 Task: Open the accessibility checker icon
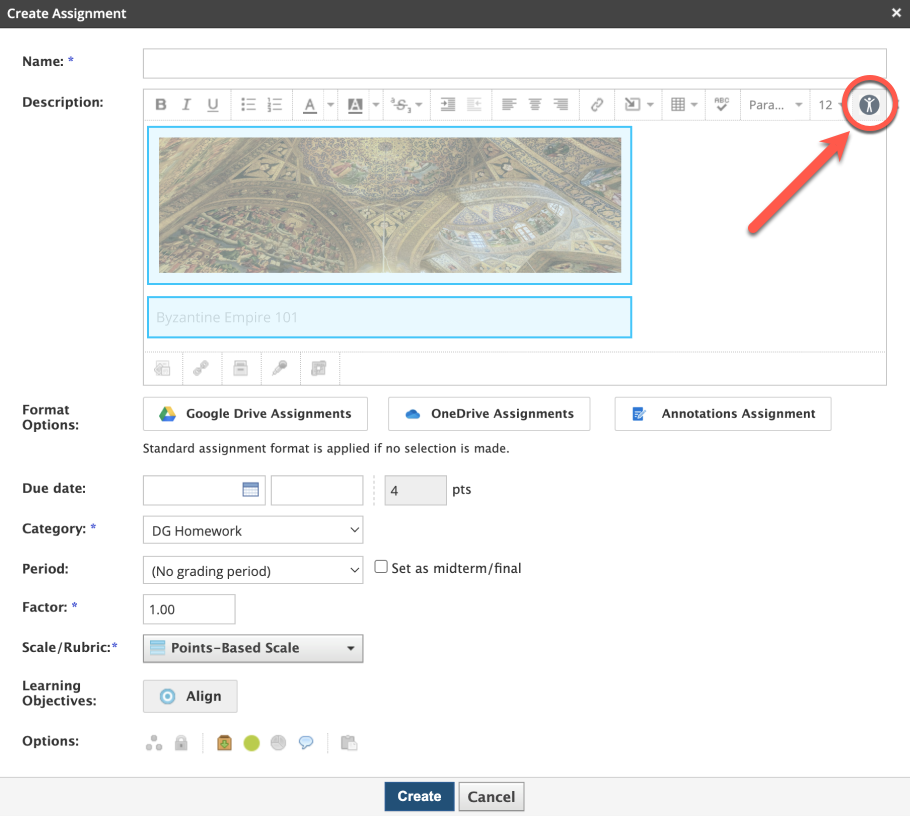[869, 104]
